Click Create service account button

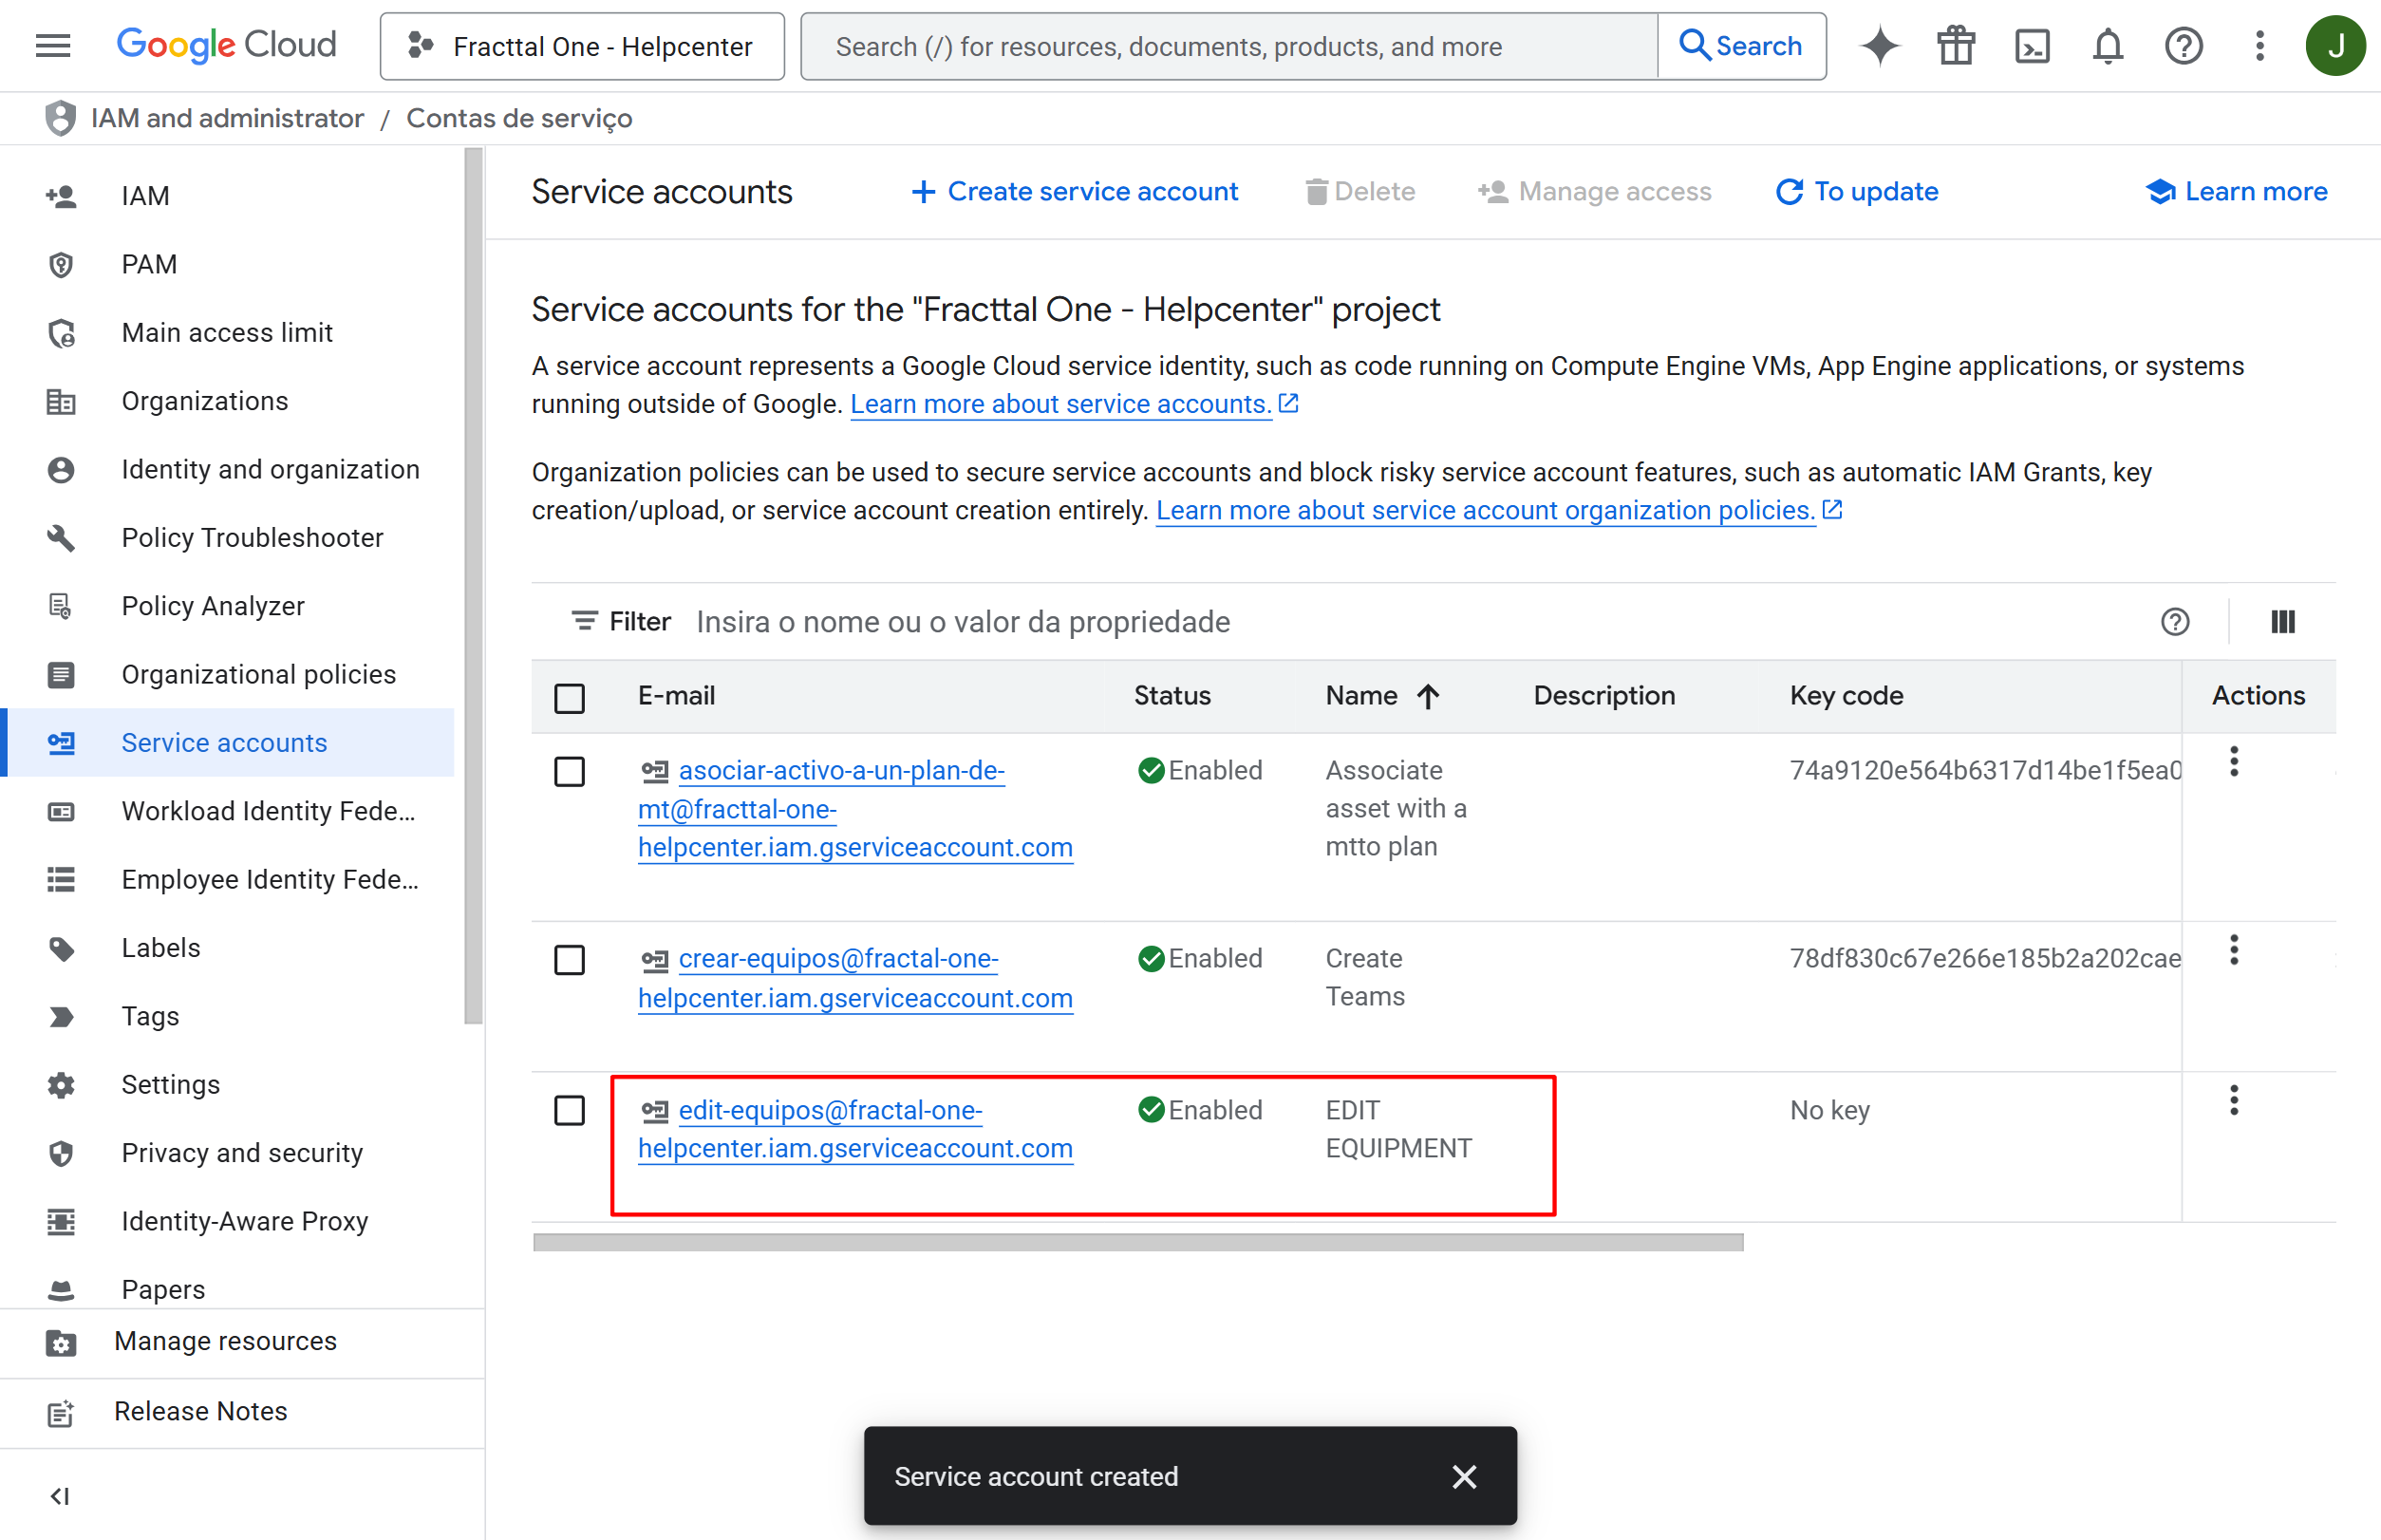tap(1075, 192)
